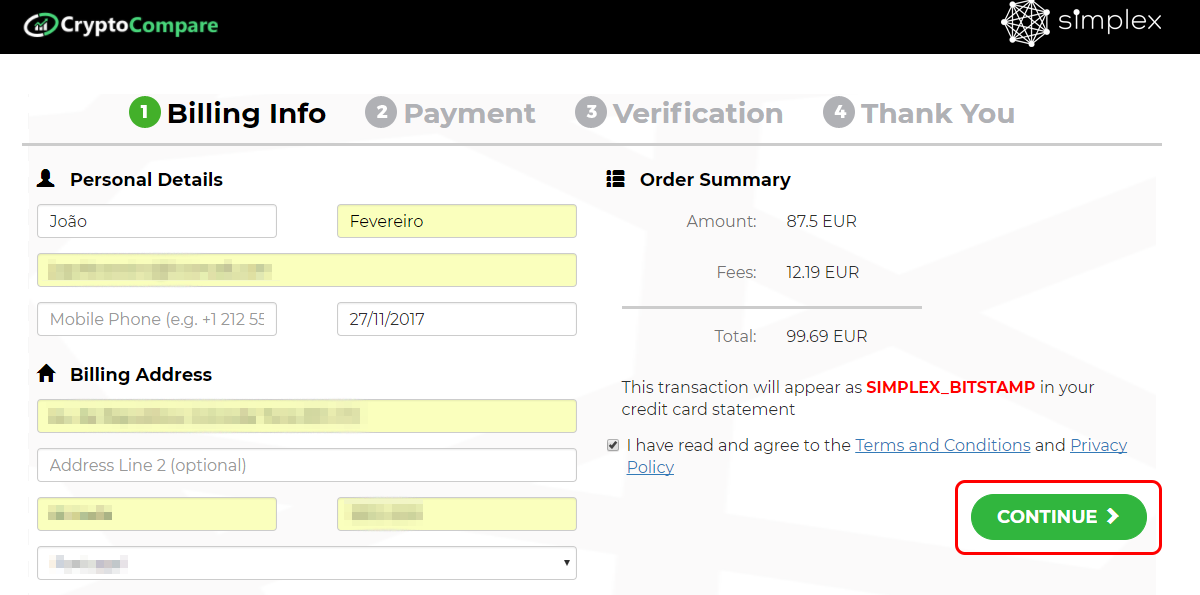Open the Terms and Conditions link
Image resolution: width=1200 pixels, height=595 pixels.
(x=943, y=445)
